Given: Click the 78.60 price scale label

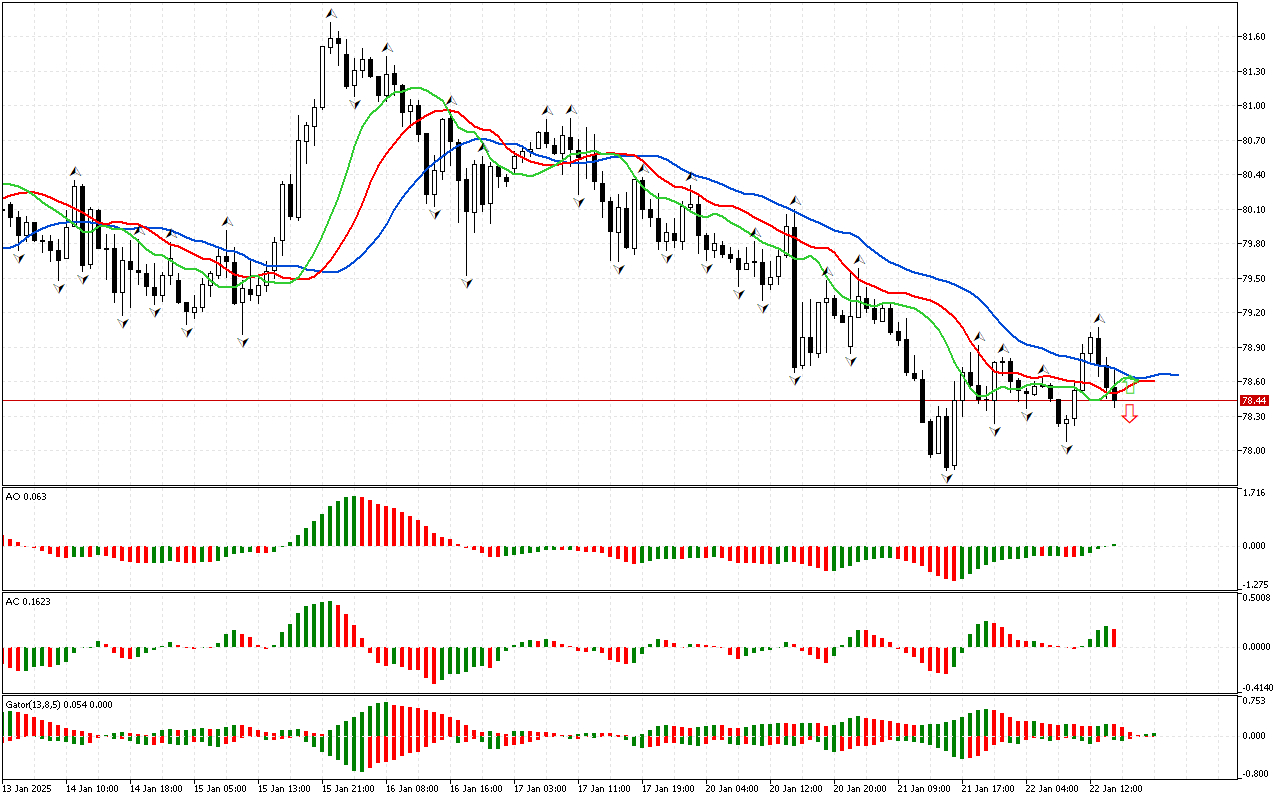Looking at the screenshot, I should pyautogui.click(x=1255, y=382).
